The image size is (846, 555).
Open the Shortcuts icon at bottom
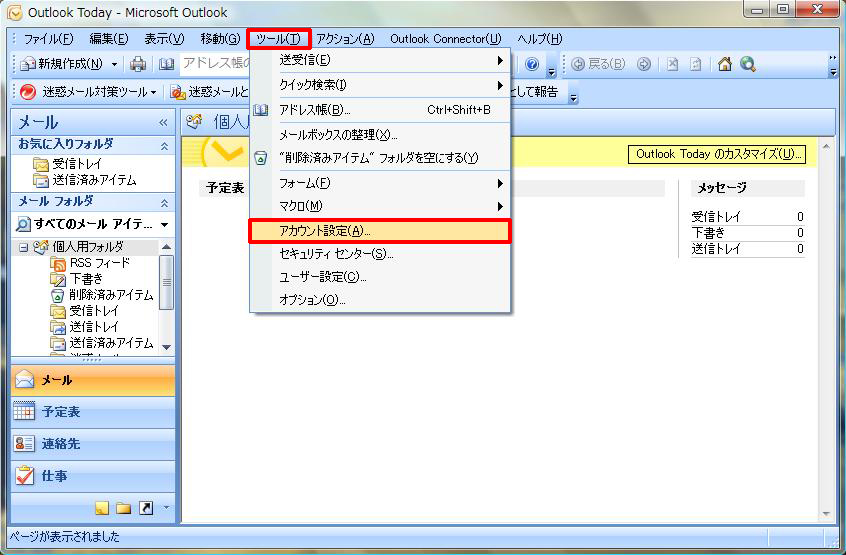(x=146, y=508)
